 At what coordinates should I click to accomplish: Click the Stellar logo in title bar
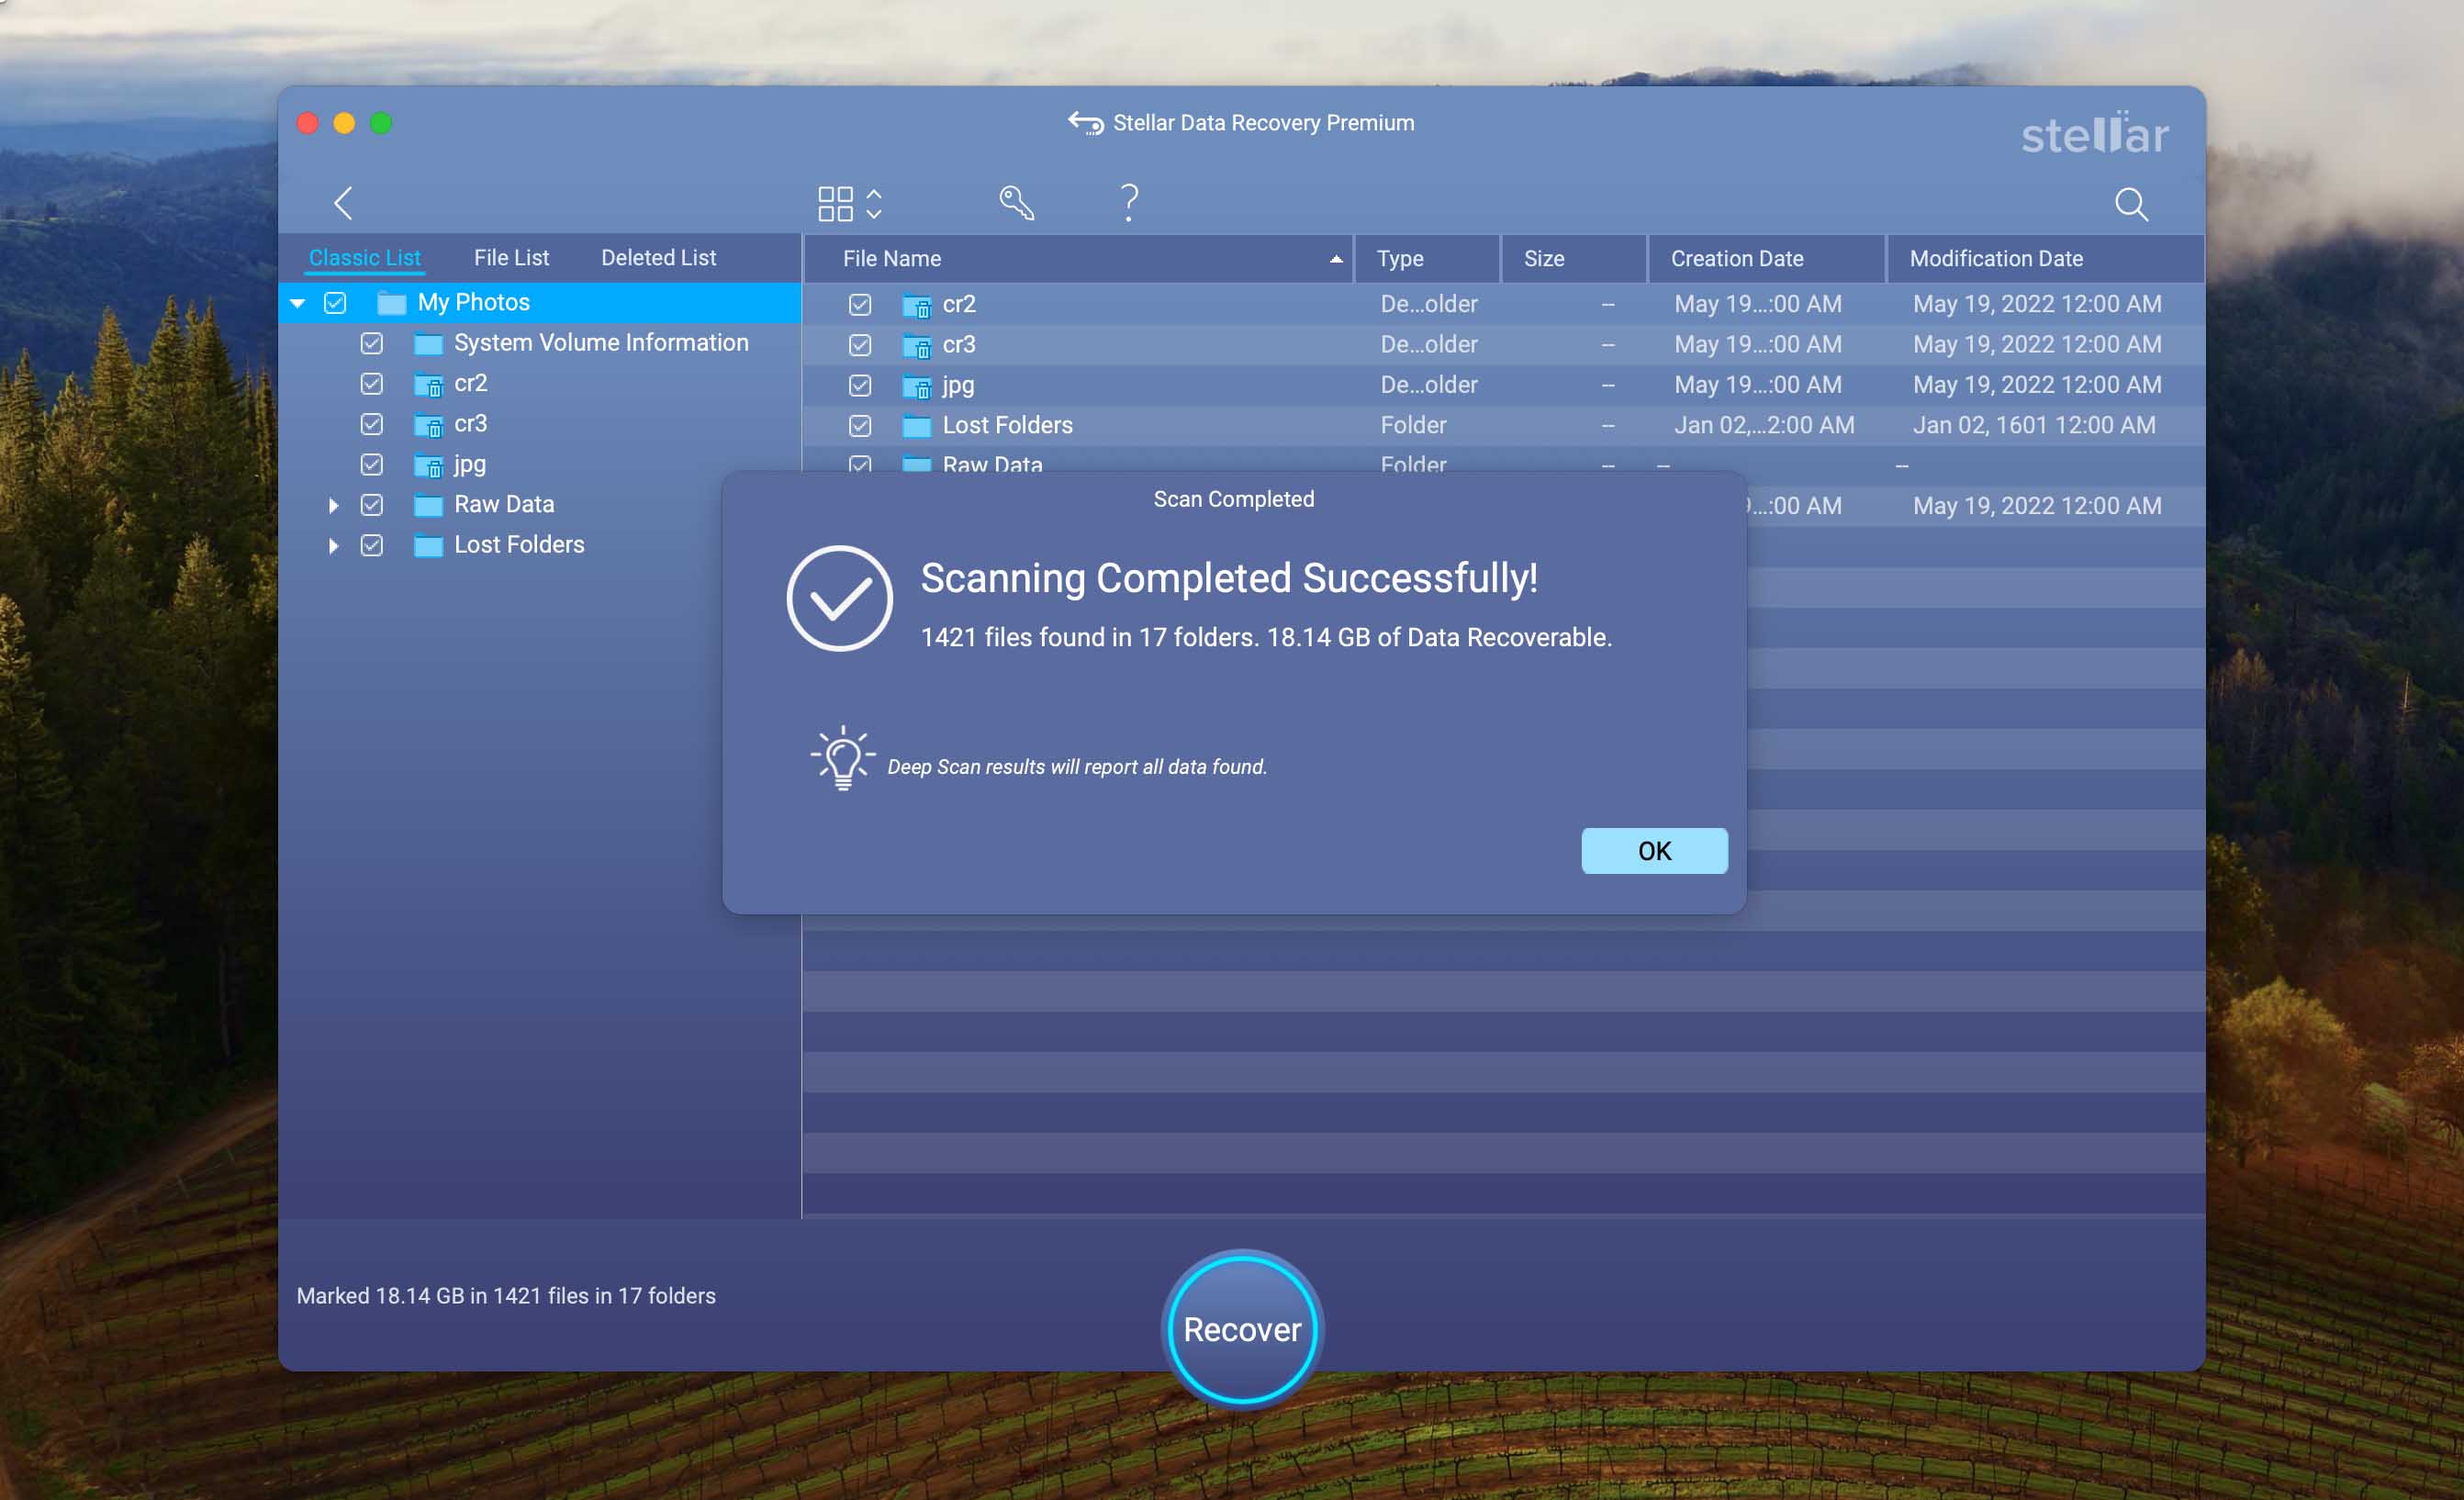coord(2095,134)
